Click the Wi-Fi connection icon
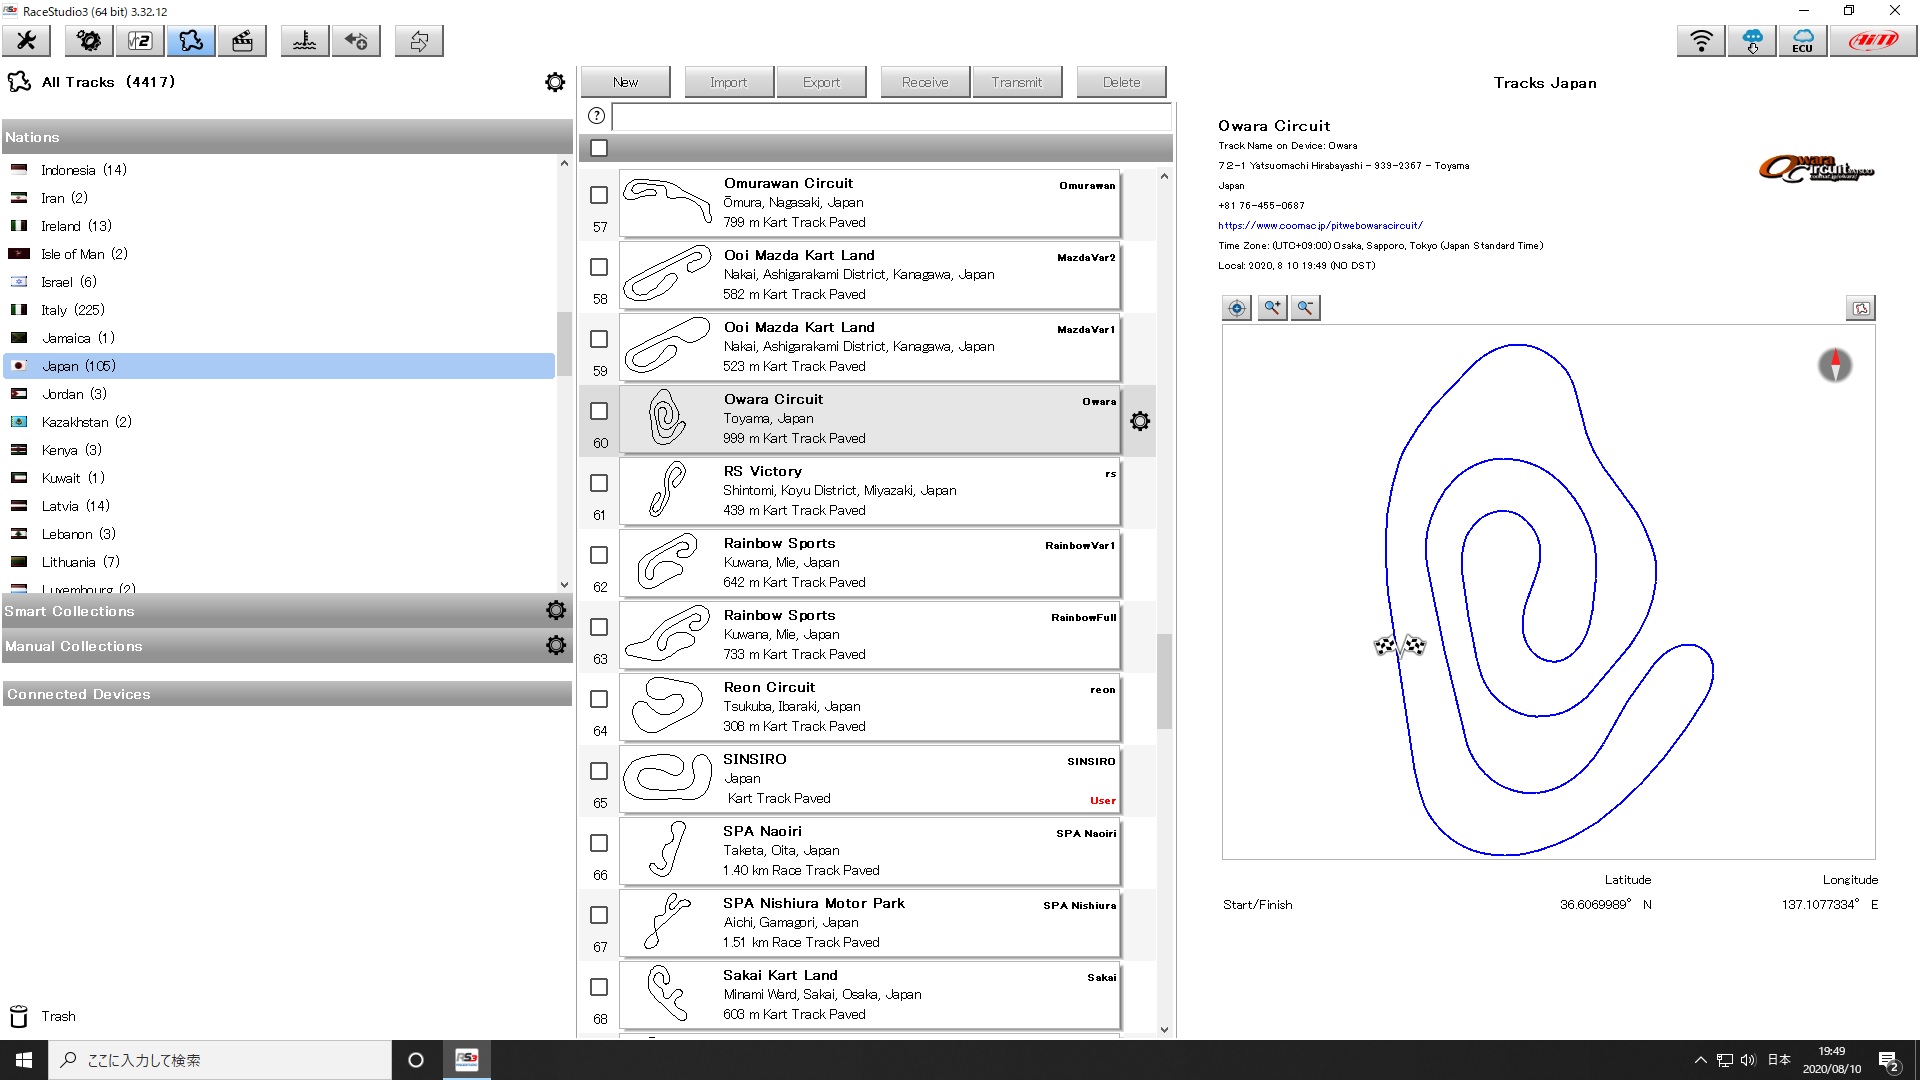 pos(1701,41)
